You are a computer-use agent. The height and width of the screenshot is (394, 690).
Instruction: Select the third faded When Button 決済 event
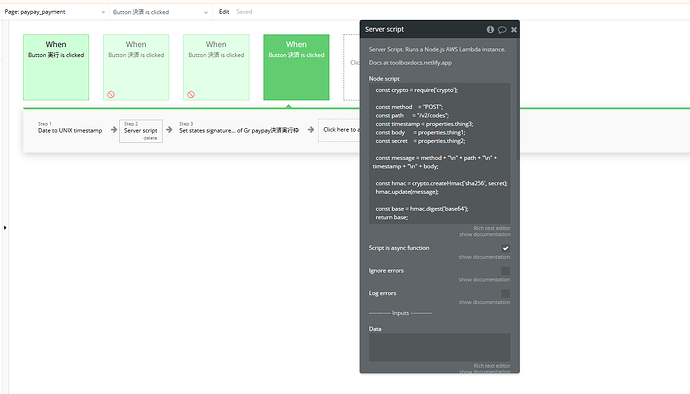(x=216, y=67)
